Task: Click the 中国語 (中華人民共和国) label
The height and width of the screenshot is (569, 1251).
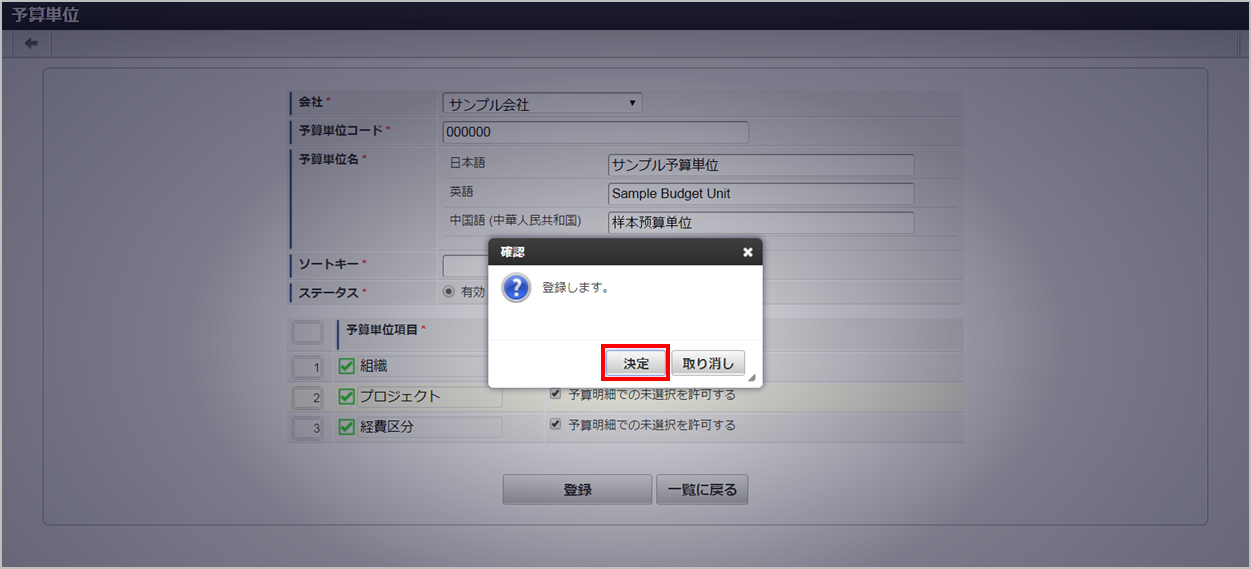Action: pos(515,220)
